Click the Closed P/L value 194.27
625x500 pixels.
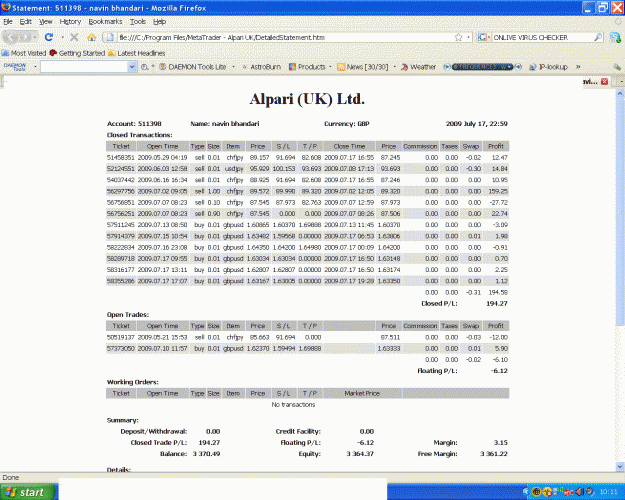pos(497,303)
